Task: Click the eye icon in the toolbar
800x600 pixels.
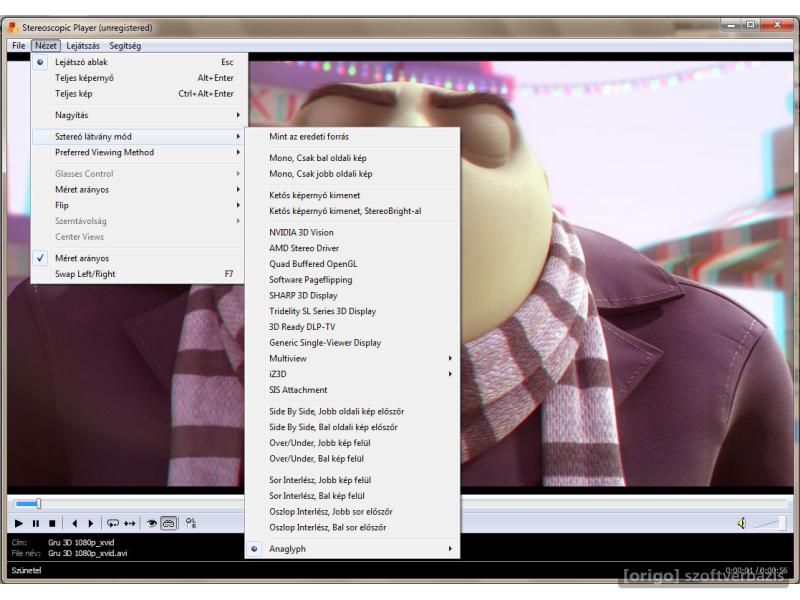Action: tap(152, 523)
